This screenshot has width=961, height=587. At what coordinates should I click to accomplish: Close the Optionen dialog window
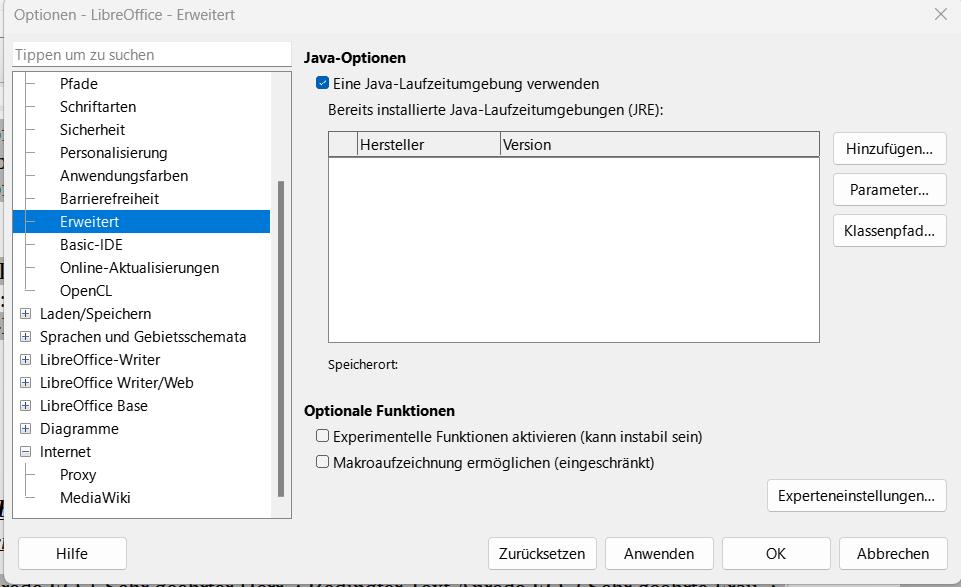point(941,14)
